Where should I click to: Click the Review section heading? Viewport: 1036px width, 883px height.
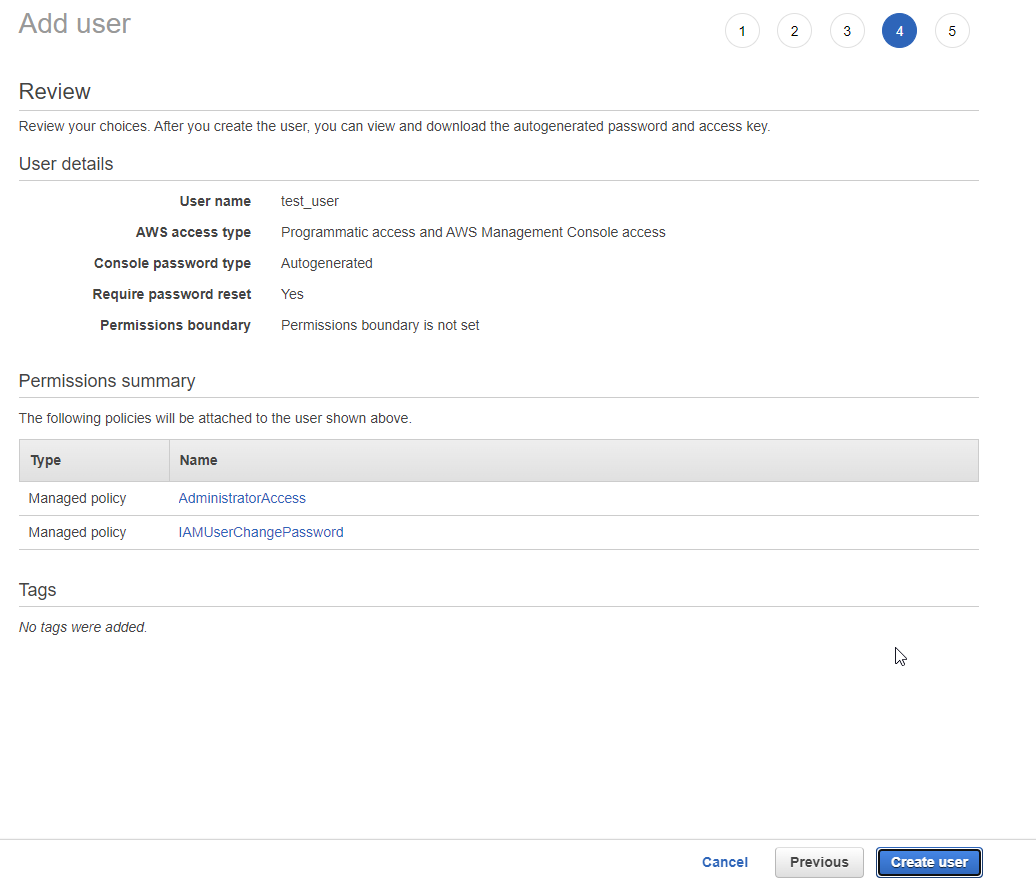click(x=54, y=91)
